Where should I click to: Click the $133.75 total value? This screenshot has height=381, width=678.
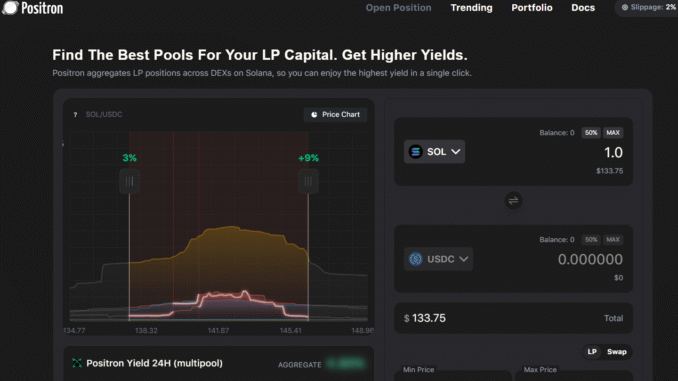pyautogui.click(x=429, y=318)
